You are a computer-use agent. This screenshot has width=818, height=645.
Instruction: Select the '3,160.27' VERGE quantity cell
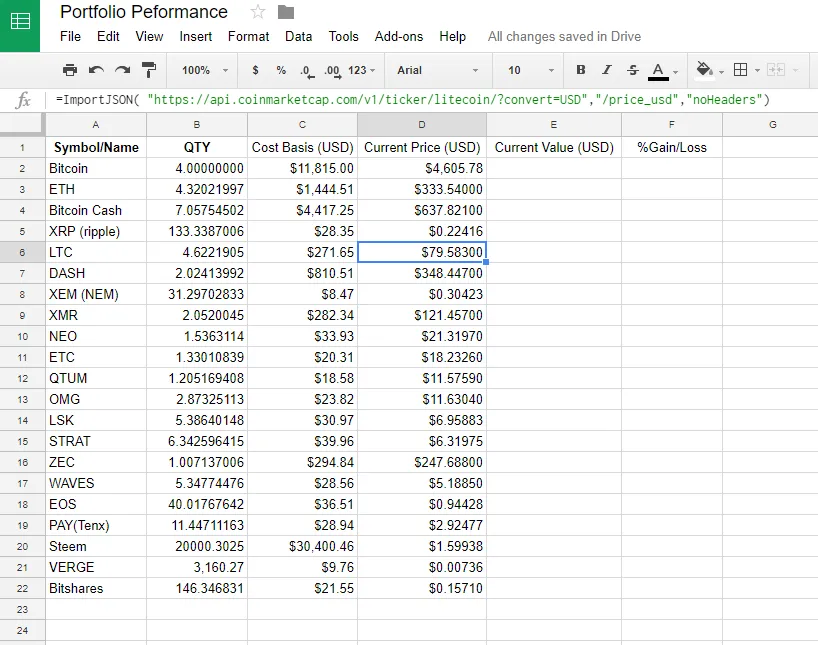(197, 567)
